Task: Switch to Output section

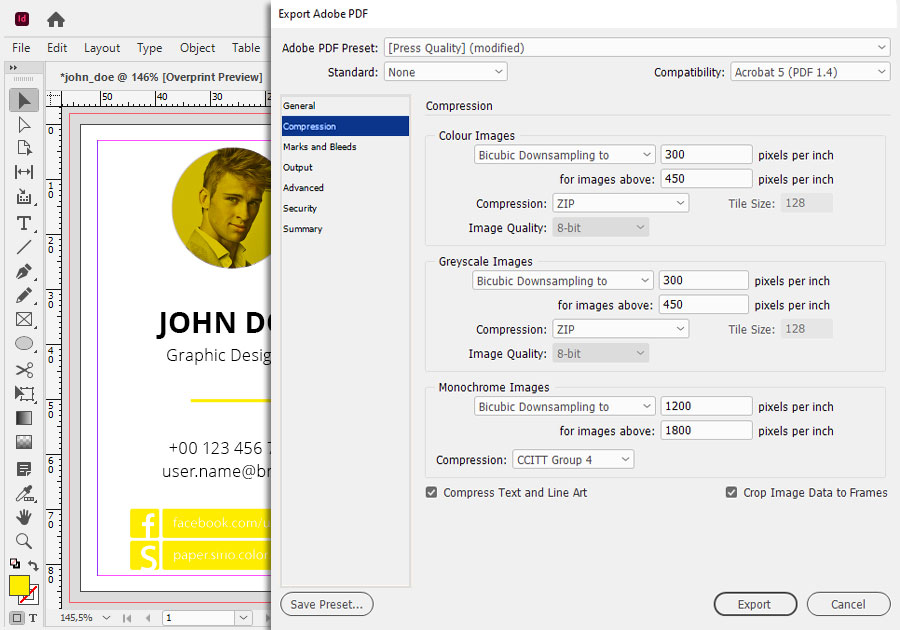Action: click(x=345, y=168)
